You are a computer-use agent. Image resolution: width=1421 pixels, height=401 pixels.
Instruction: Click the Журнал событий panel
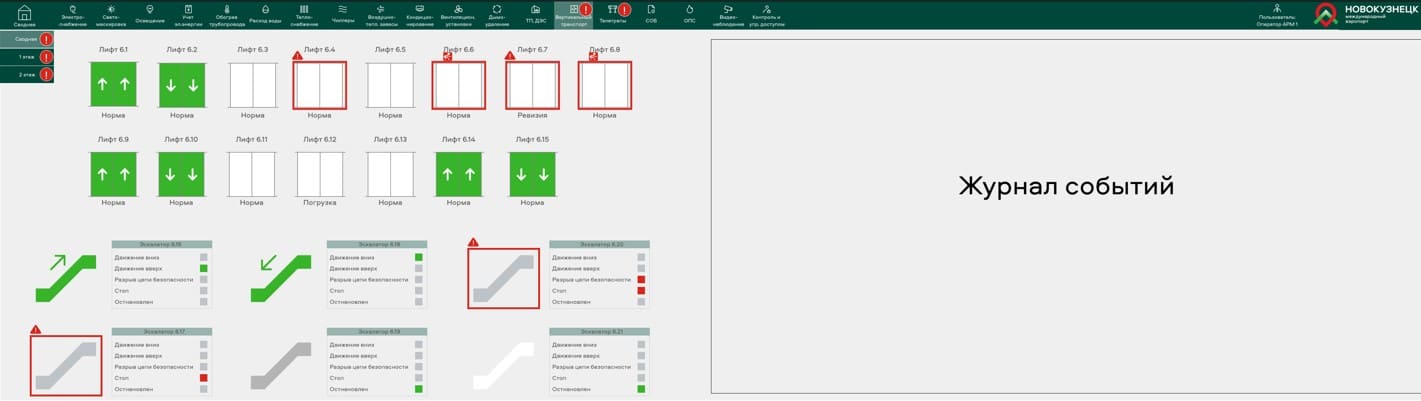1064,216
